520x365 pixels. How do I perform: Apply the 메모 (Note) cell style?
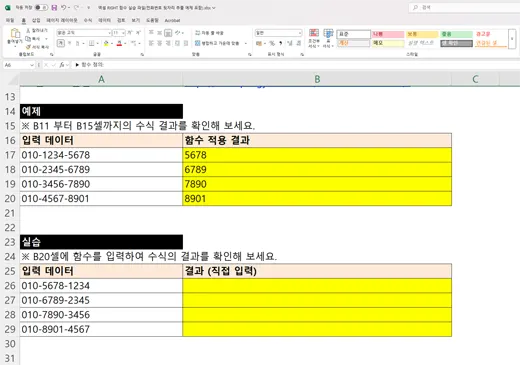pos(388,43)
